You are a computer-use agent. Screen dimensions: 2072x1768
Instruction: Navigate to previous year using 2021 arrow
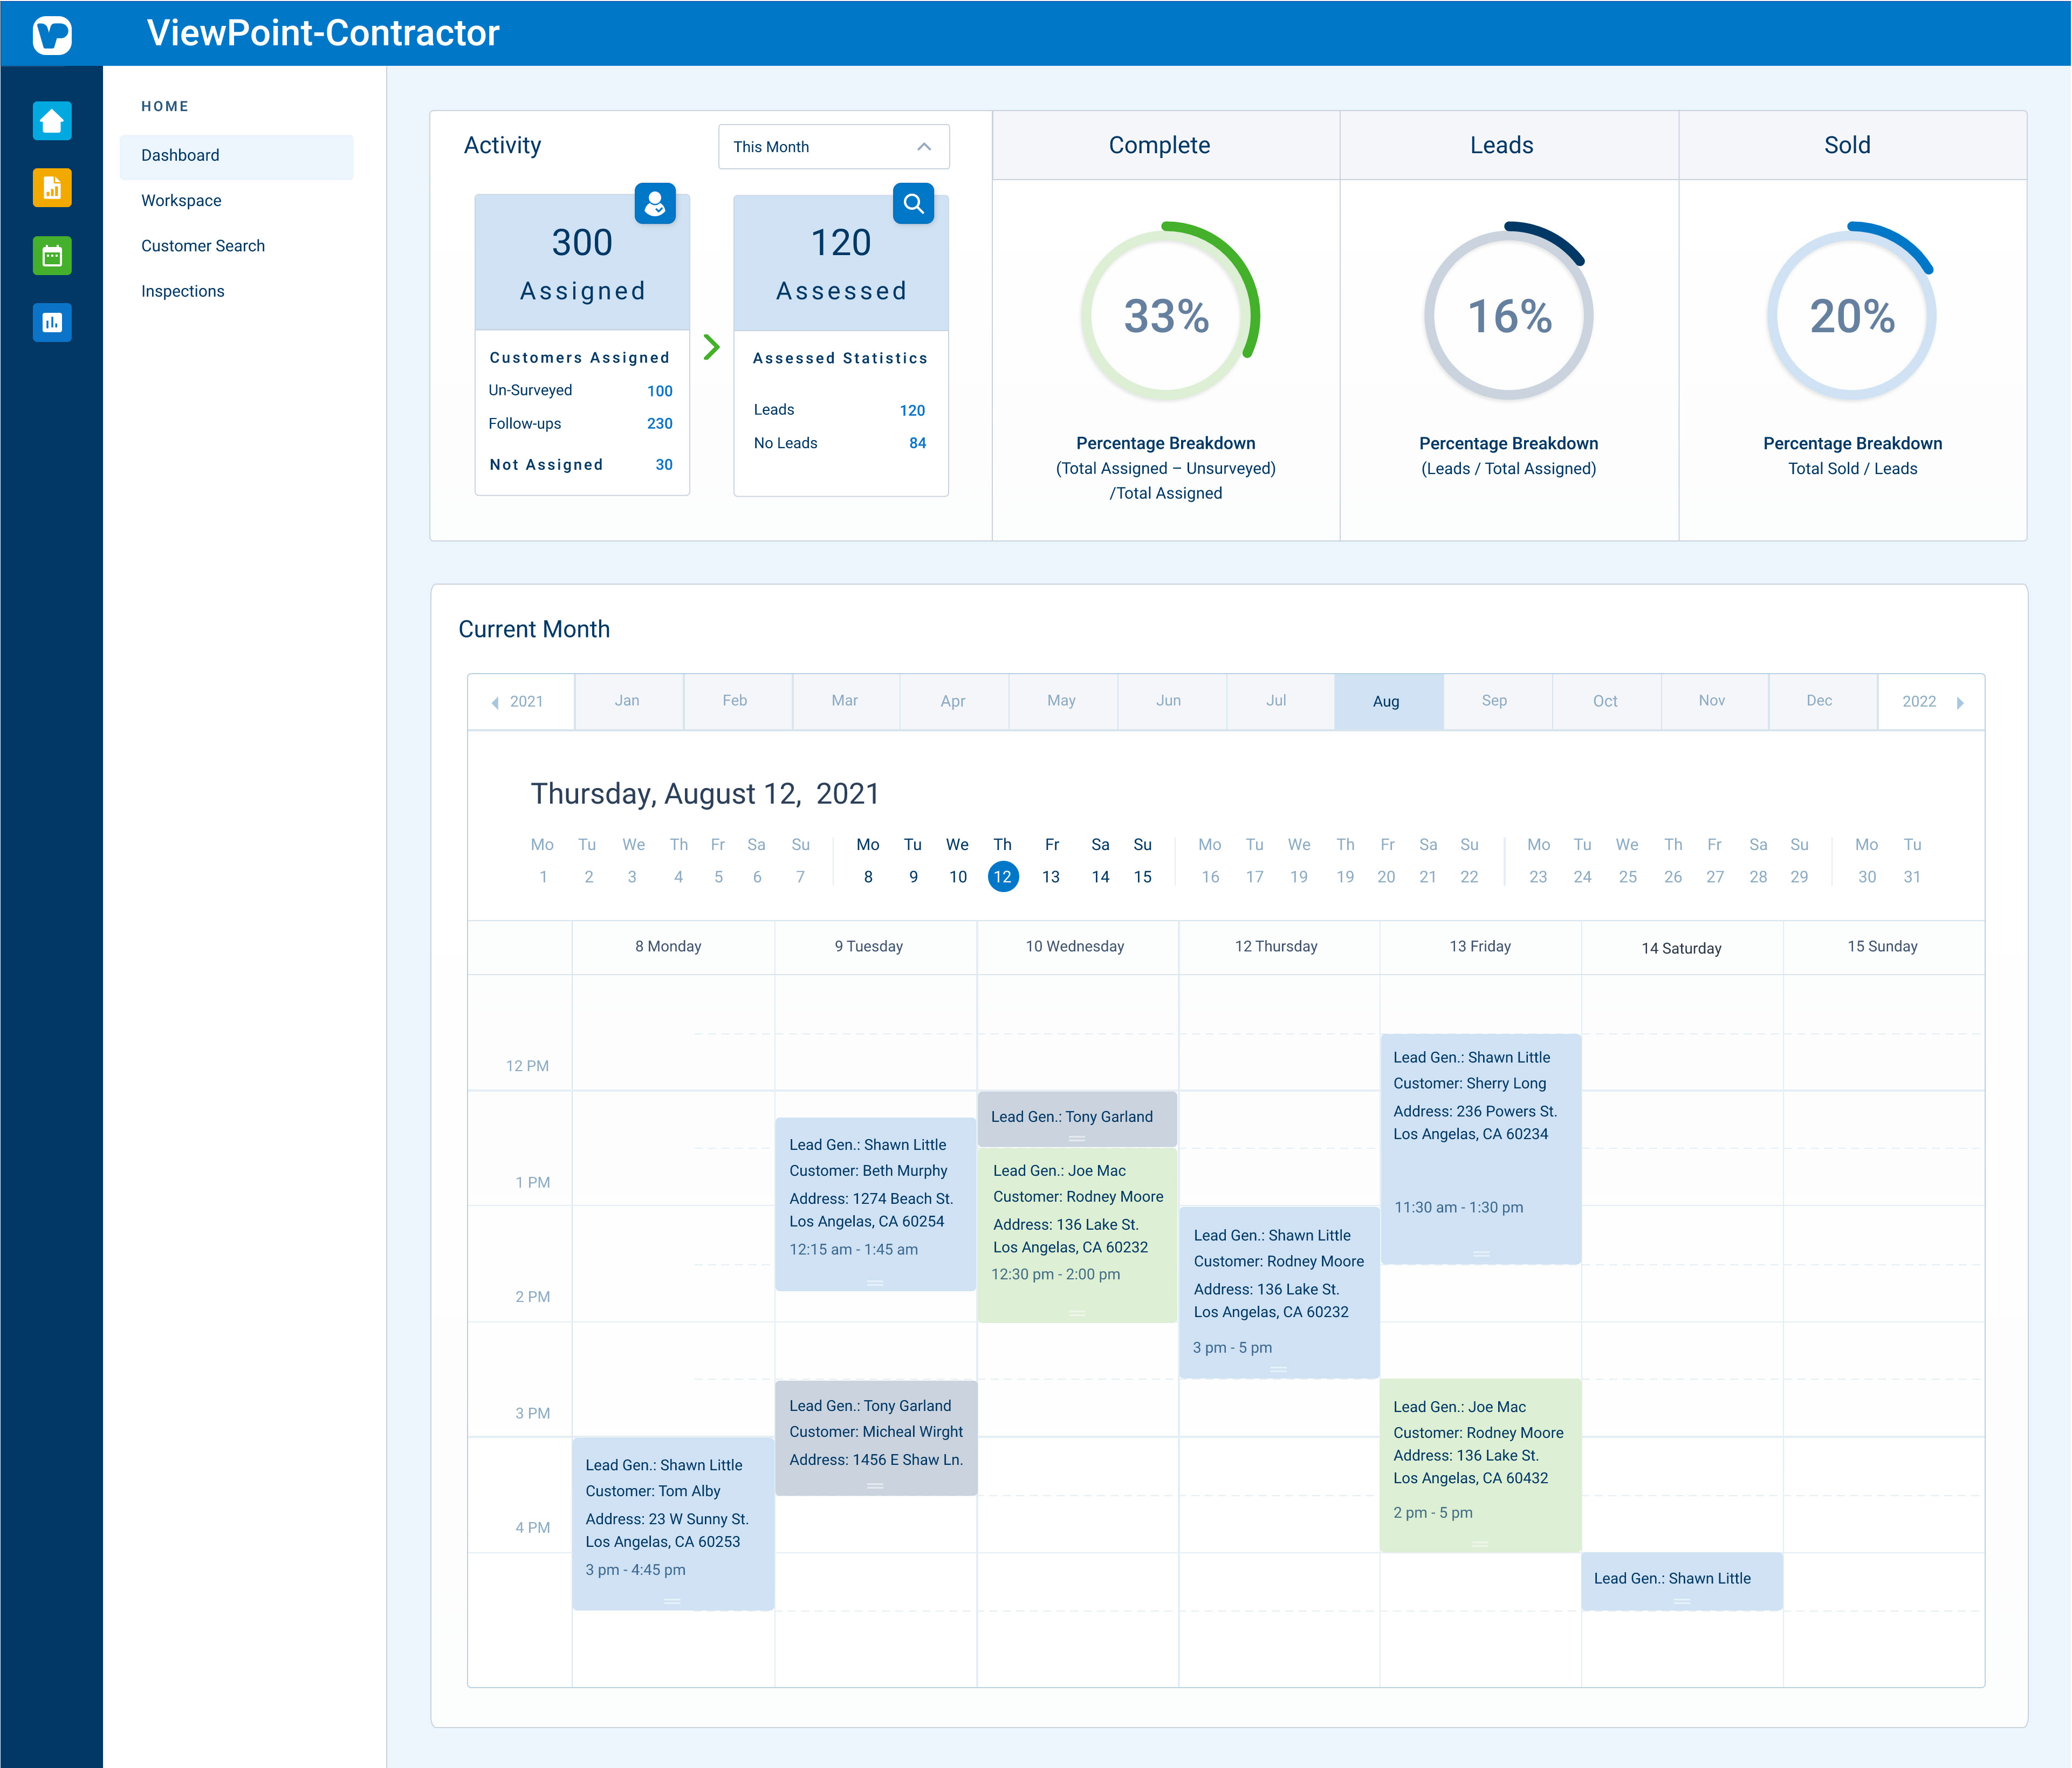click(x=496, y=702)
